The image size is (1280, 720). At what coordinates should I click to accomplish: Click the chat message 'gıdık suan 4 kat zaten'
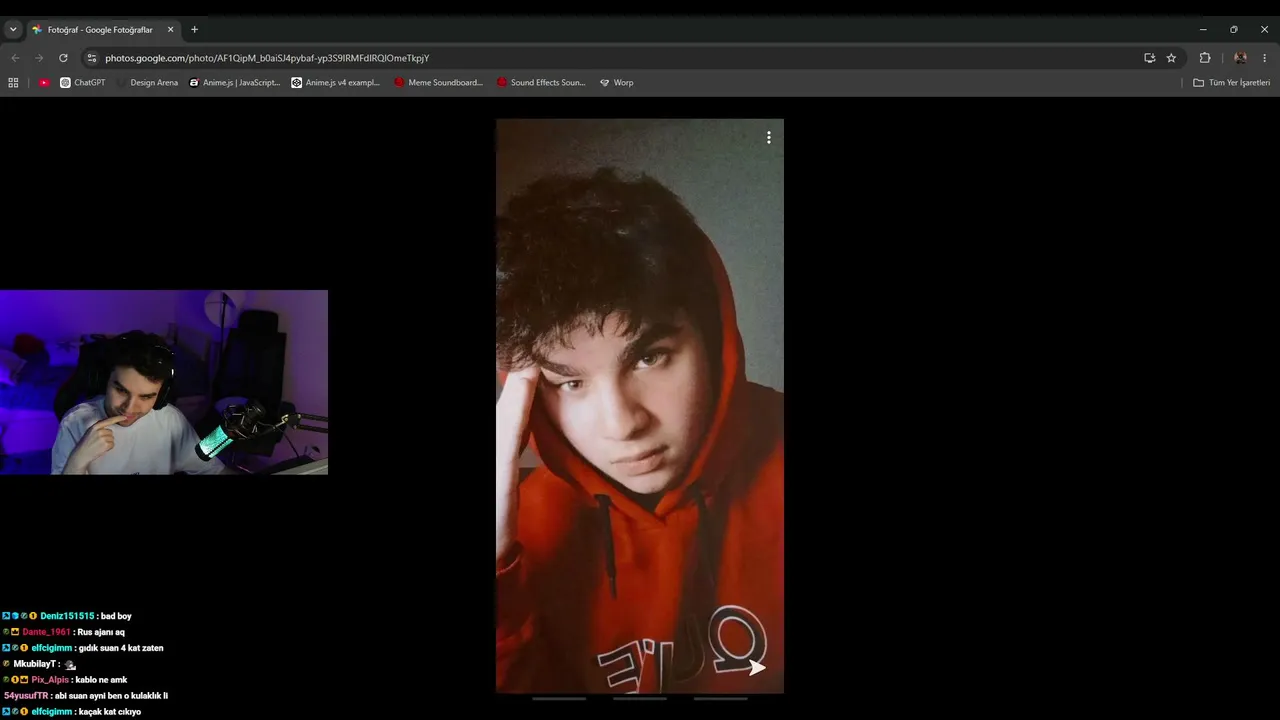click(121, 648)
